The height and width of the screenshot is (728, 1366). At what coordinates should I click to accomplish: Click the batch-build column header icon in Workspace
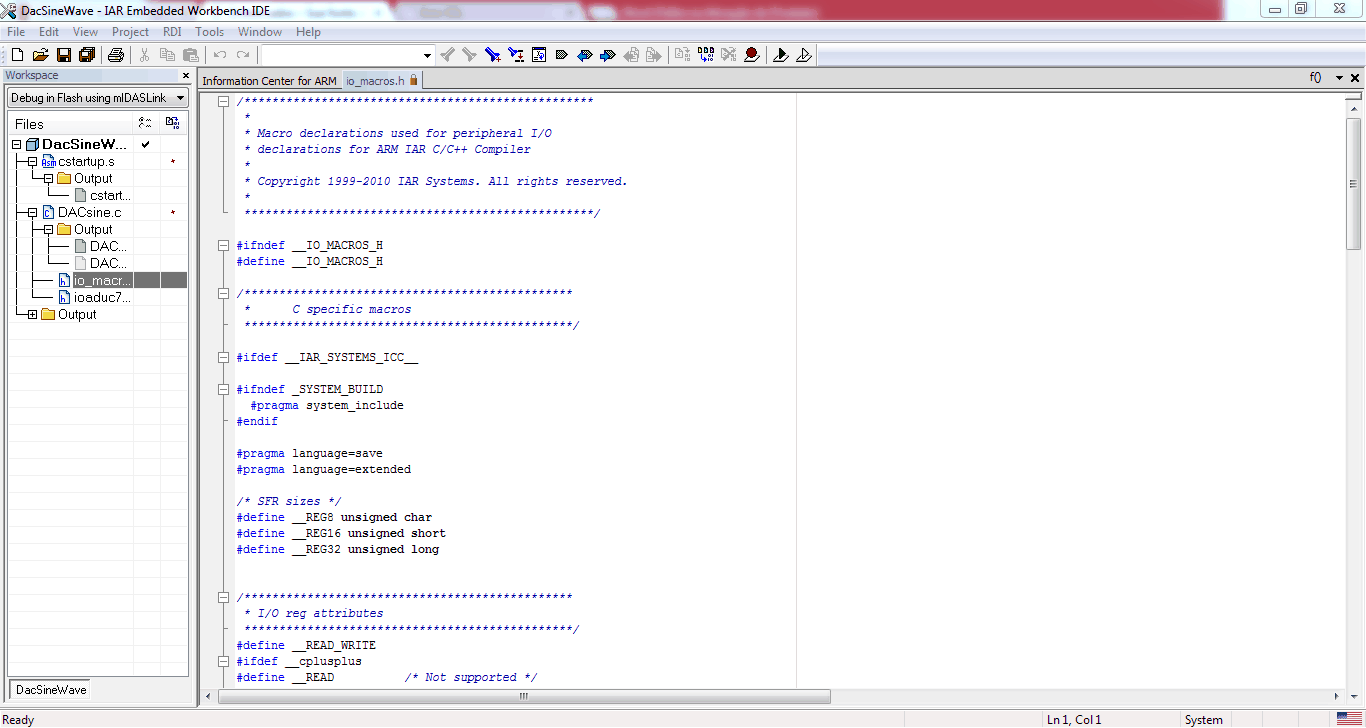[172, 123]
